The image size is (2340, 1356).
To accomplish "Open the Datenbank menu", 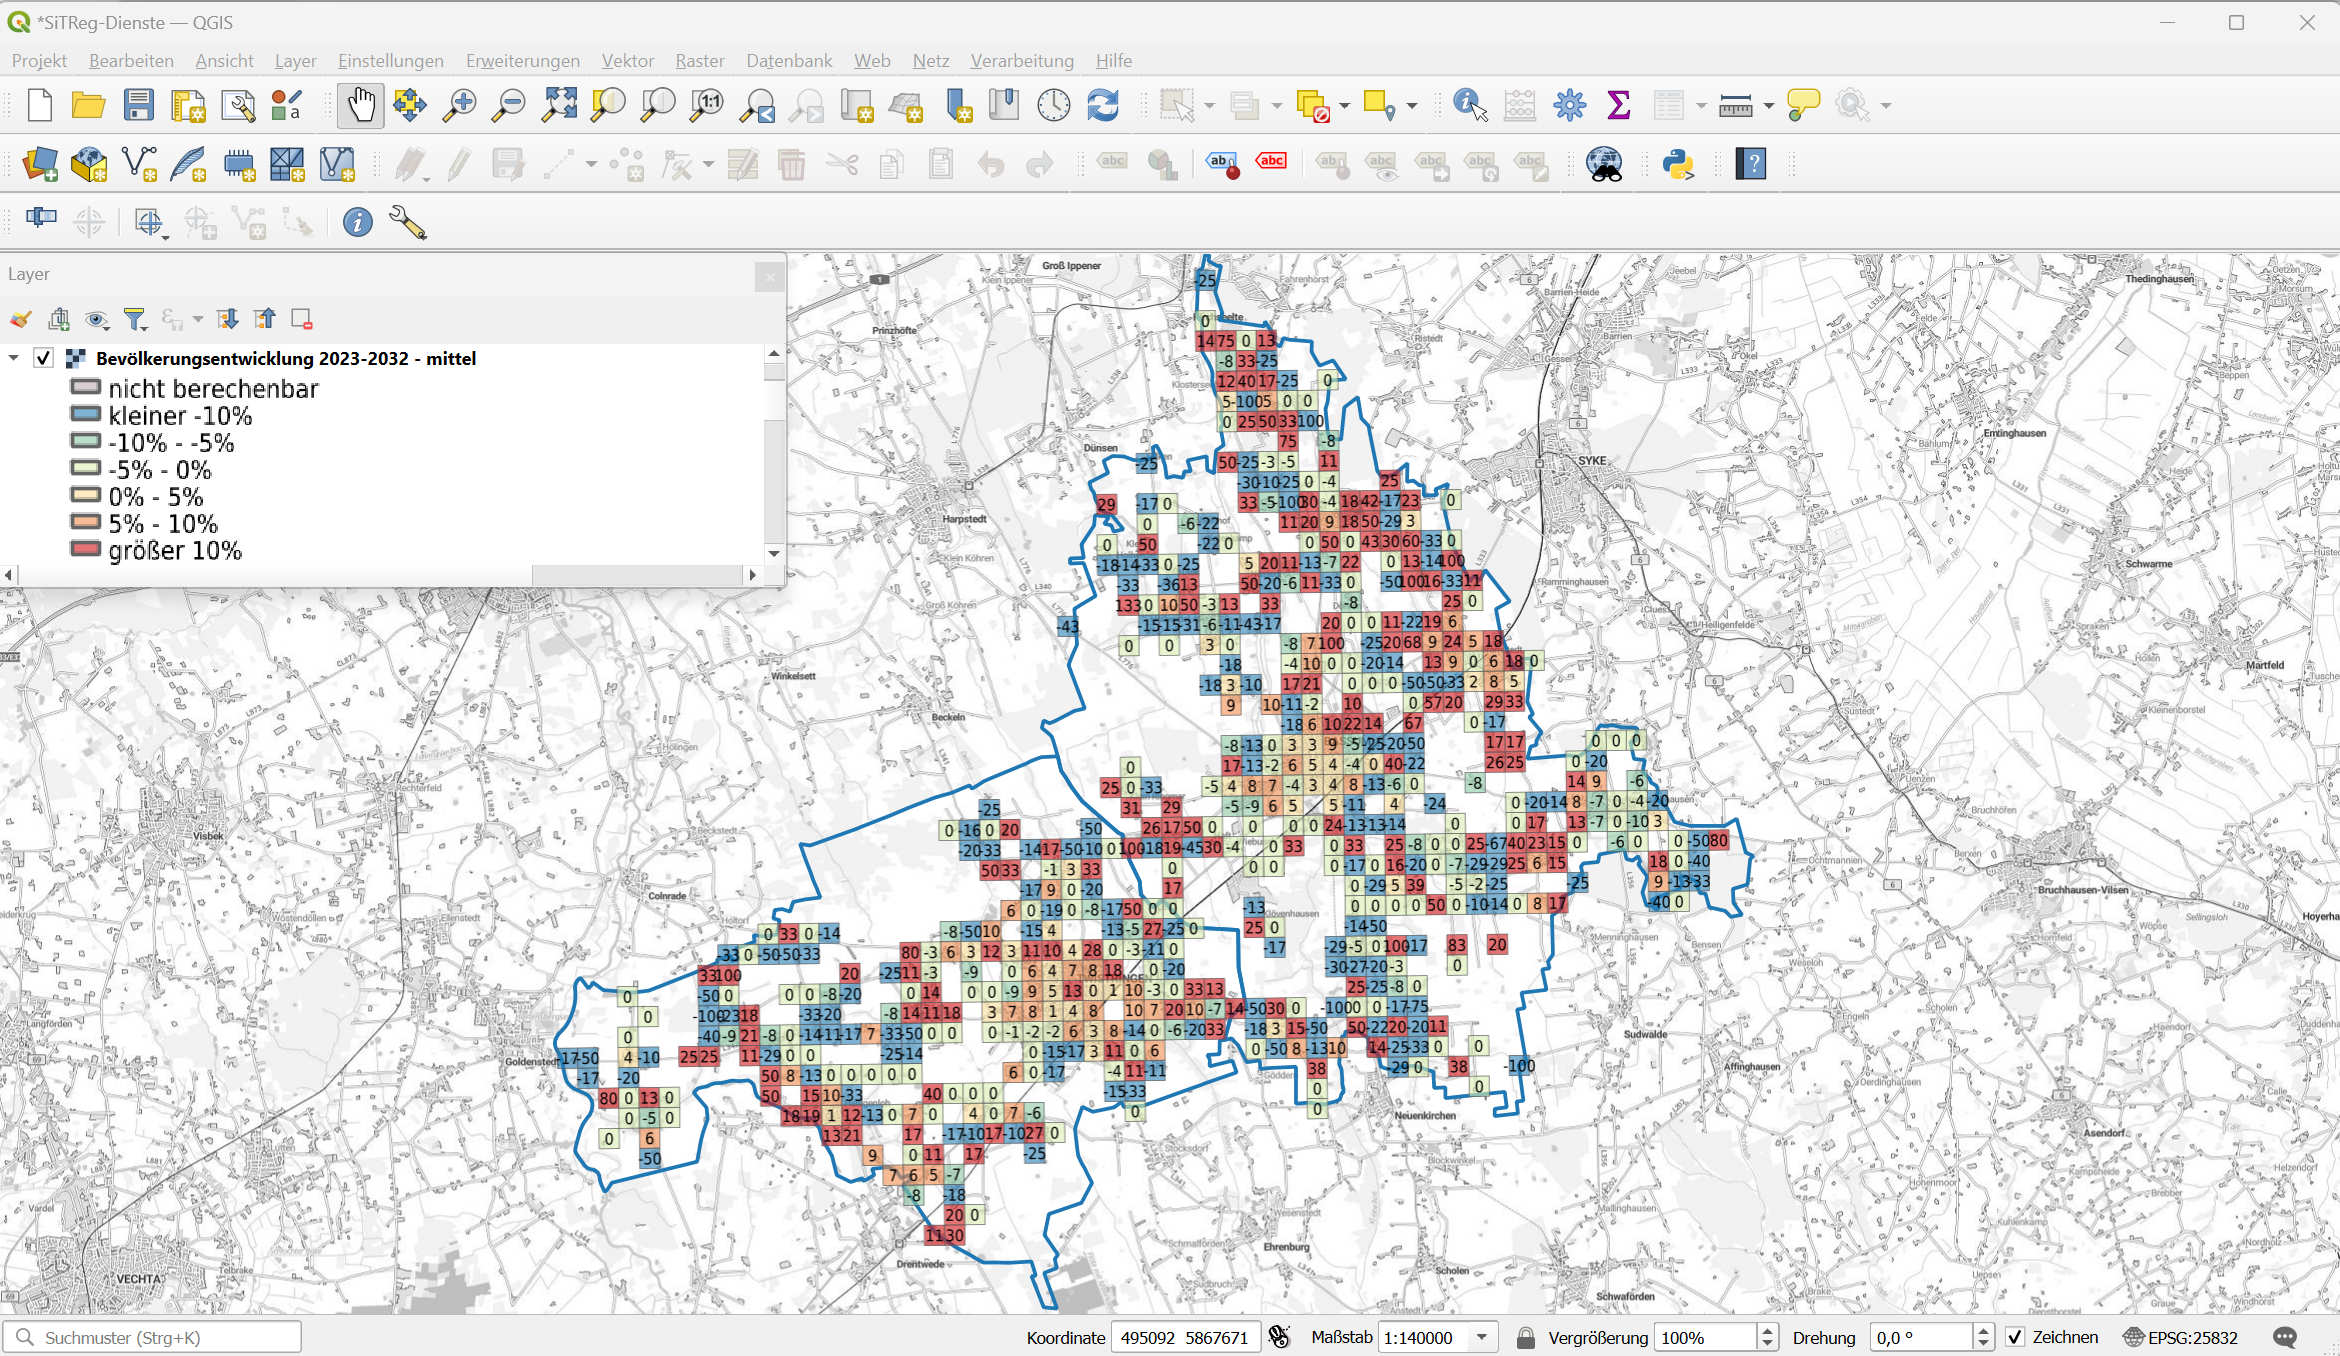I will coord(789,61).
